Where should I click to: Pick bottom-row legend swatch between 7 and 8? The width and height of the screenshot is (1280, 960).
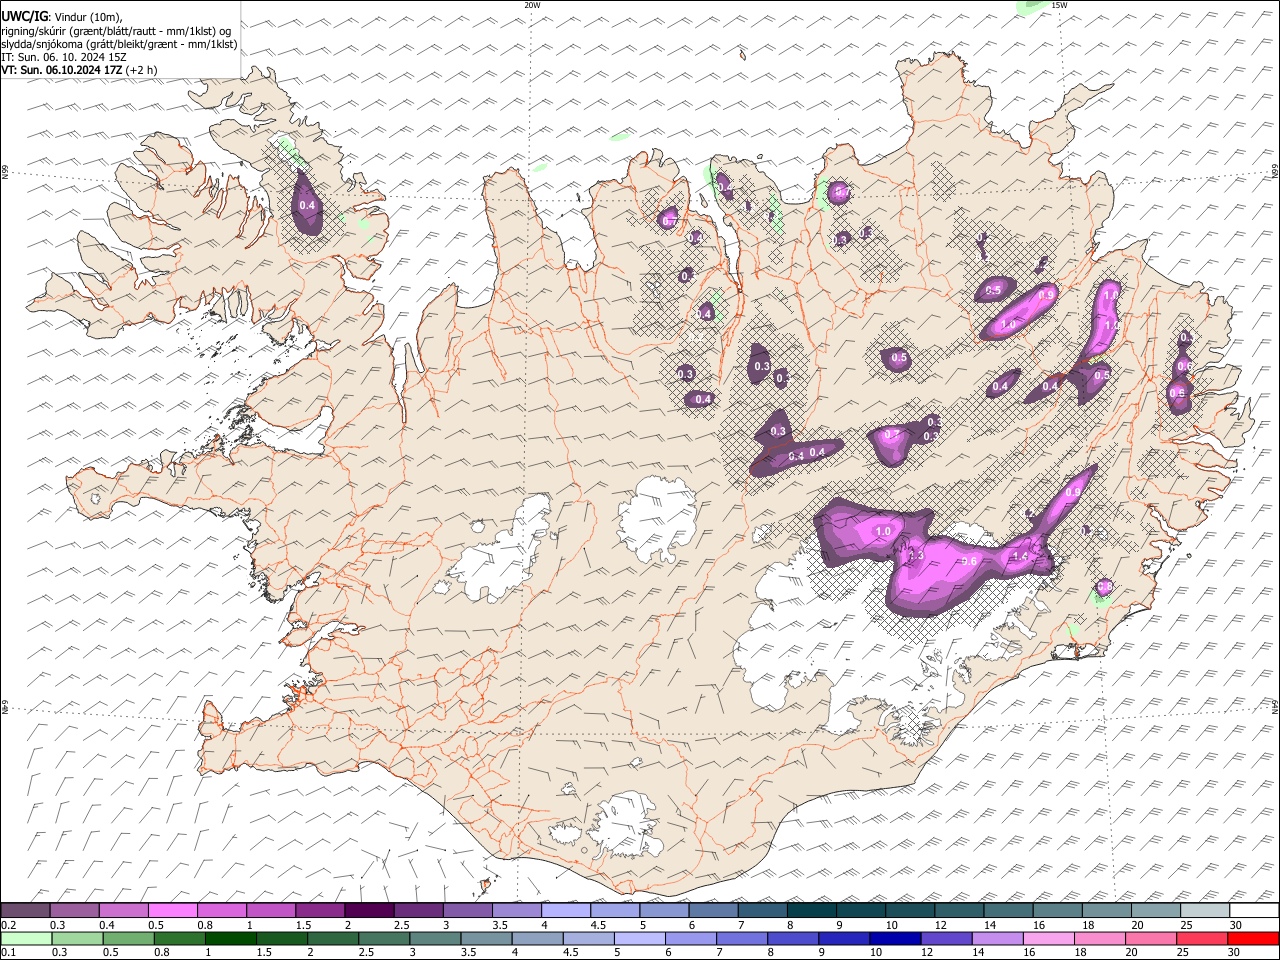[742, 939]
